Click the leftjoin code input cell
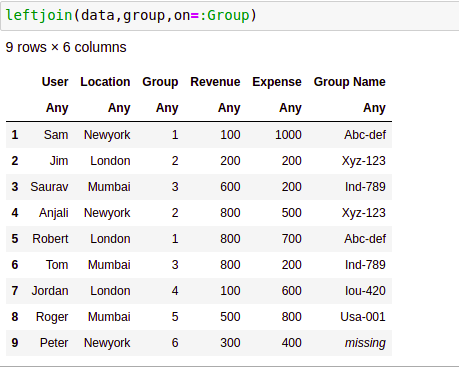Image resolution: width=459 pixels, height=367 pixels. pos(229,16)
